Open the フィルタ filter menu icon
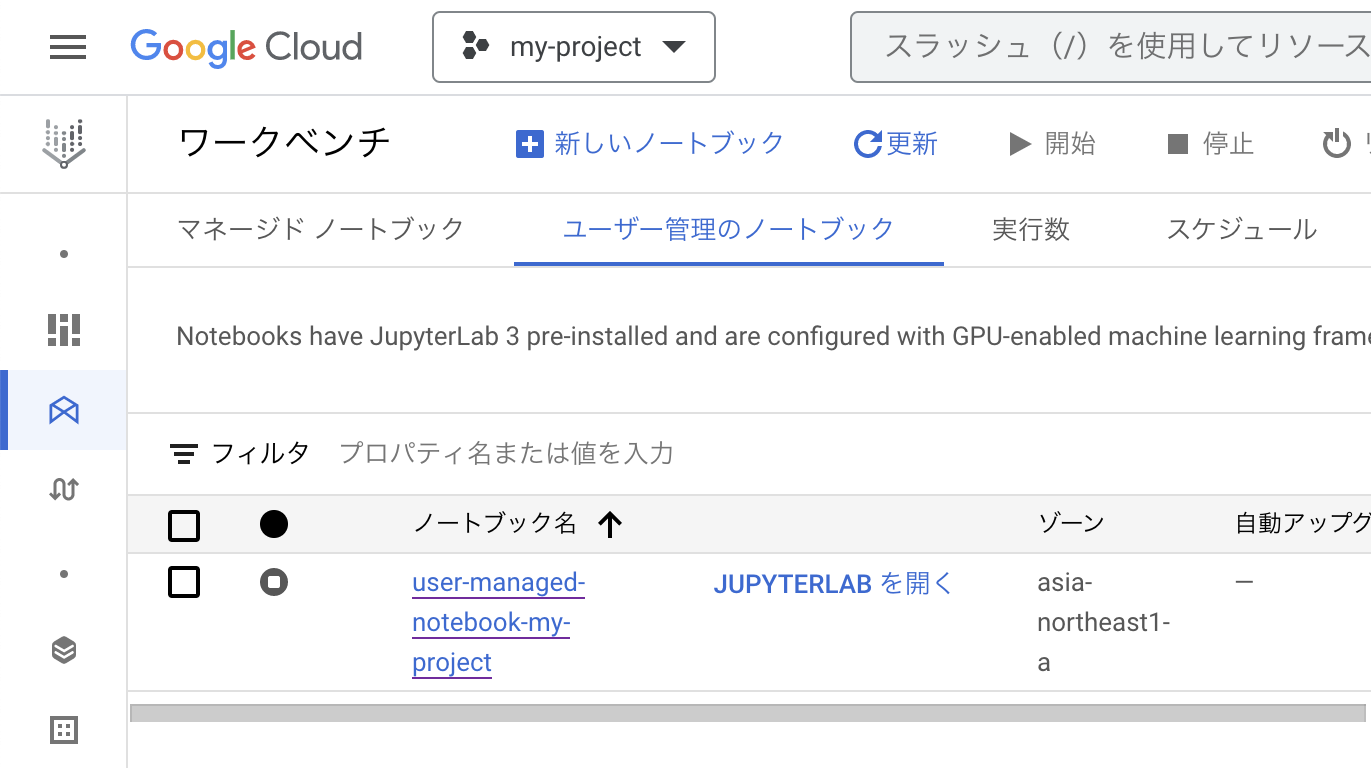This screenshot has height=768, width=1371. pyautogui.click(x=183, y=454)
